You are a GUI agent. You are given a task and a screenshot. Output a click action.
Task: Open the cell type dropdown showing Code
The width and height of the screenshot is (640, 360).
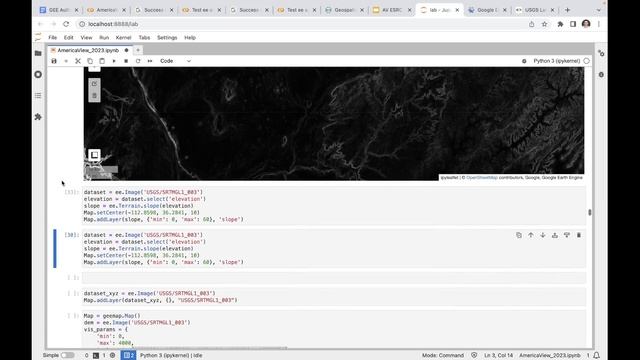pyautogui.click(x=175, y=61)
